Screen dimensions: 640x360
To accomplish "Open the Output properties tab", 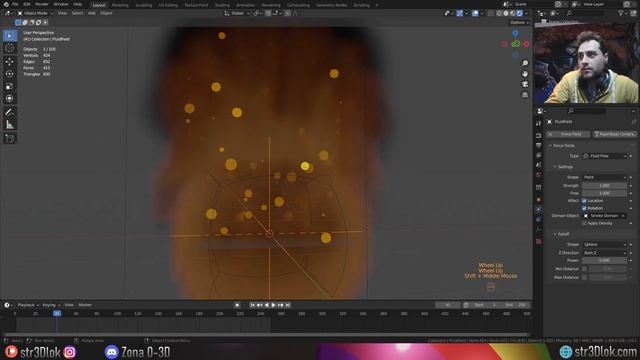I will pyautogui.click(x=539, y=145).
